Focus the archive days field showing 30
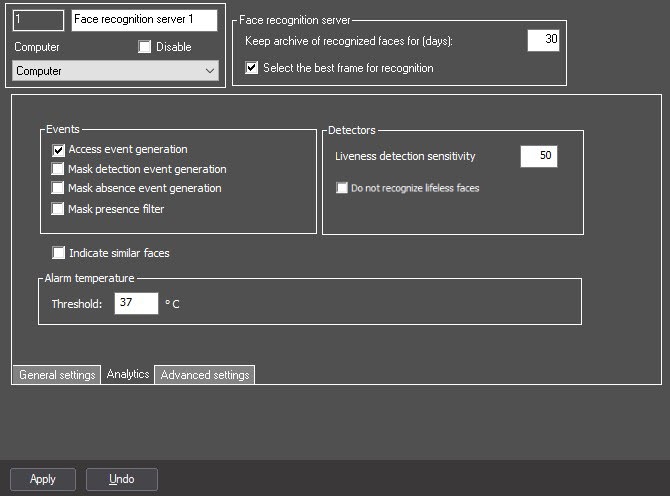This screenshot has height=496, width=670. click(543, 40)
